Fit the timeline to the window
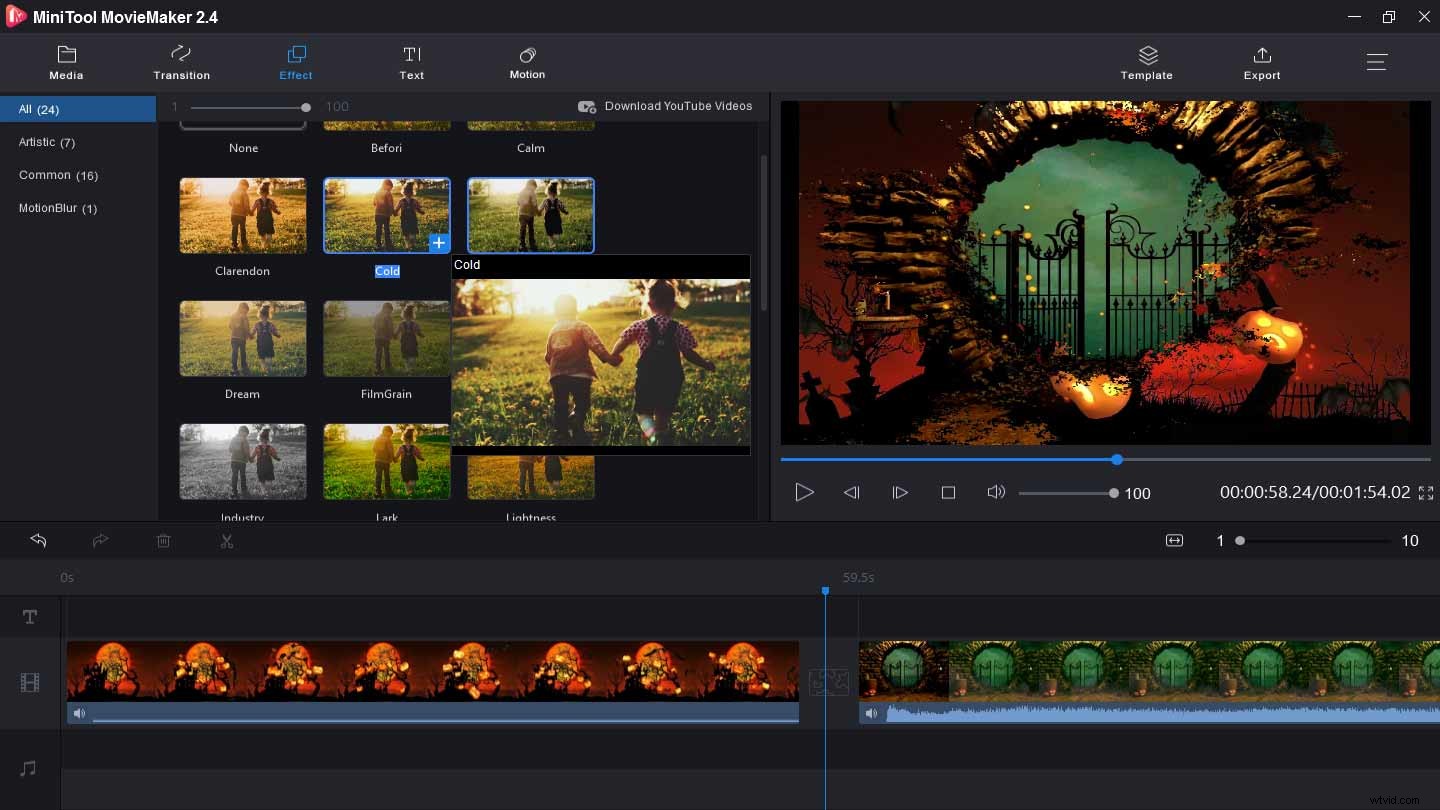 point(1174,540)
